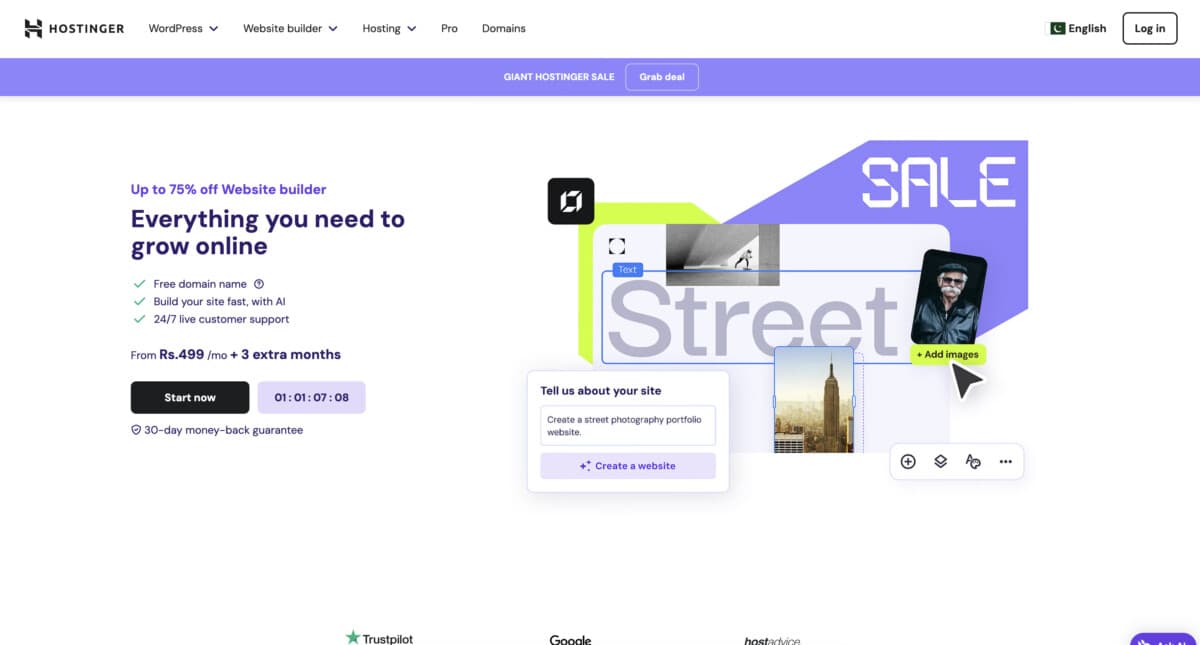Open the Hosting dropdown menu
The image size is (1200, 645).
coord(389,28)
